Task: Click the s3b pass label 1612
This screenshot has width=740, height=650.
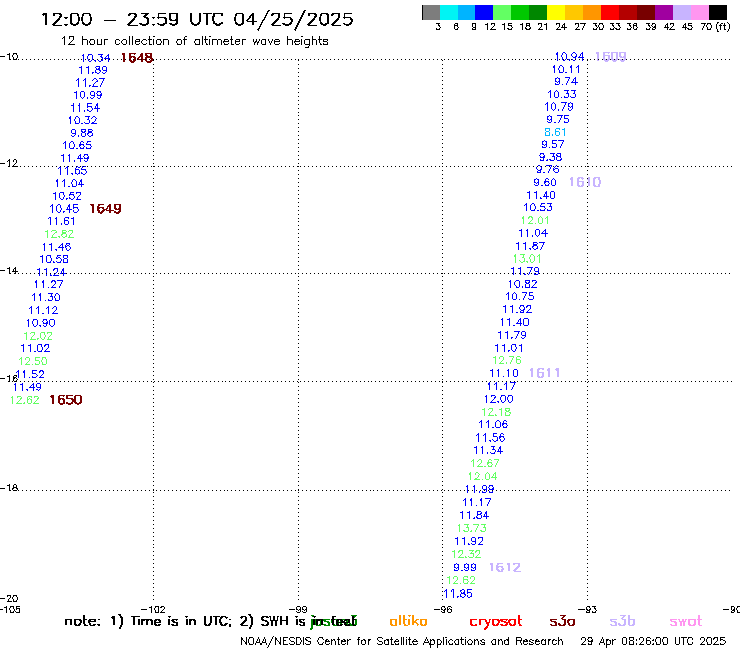Action: [505, 567]
